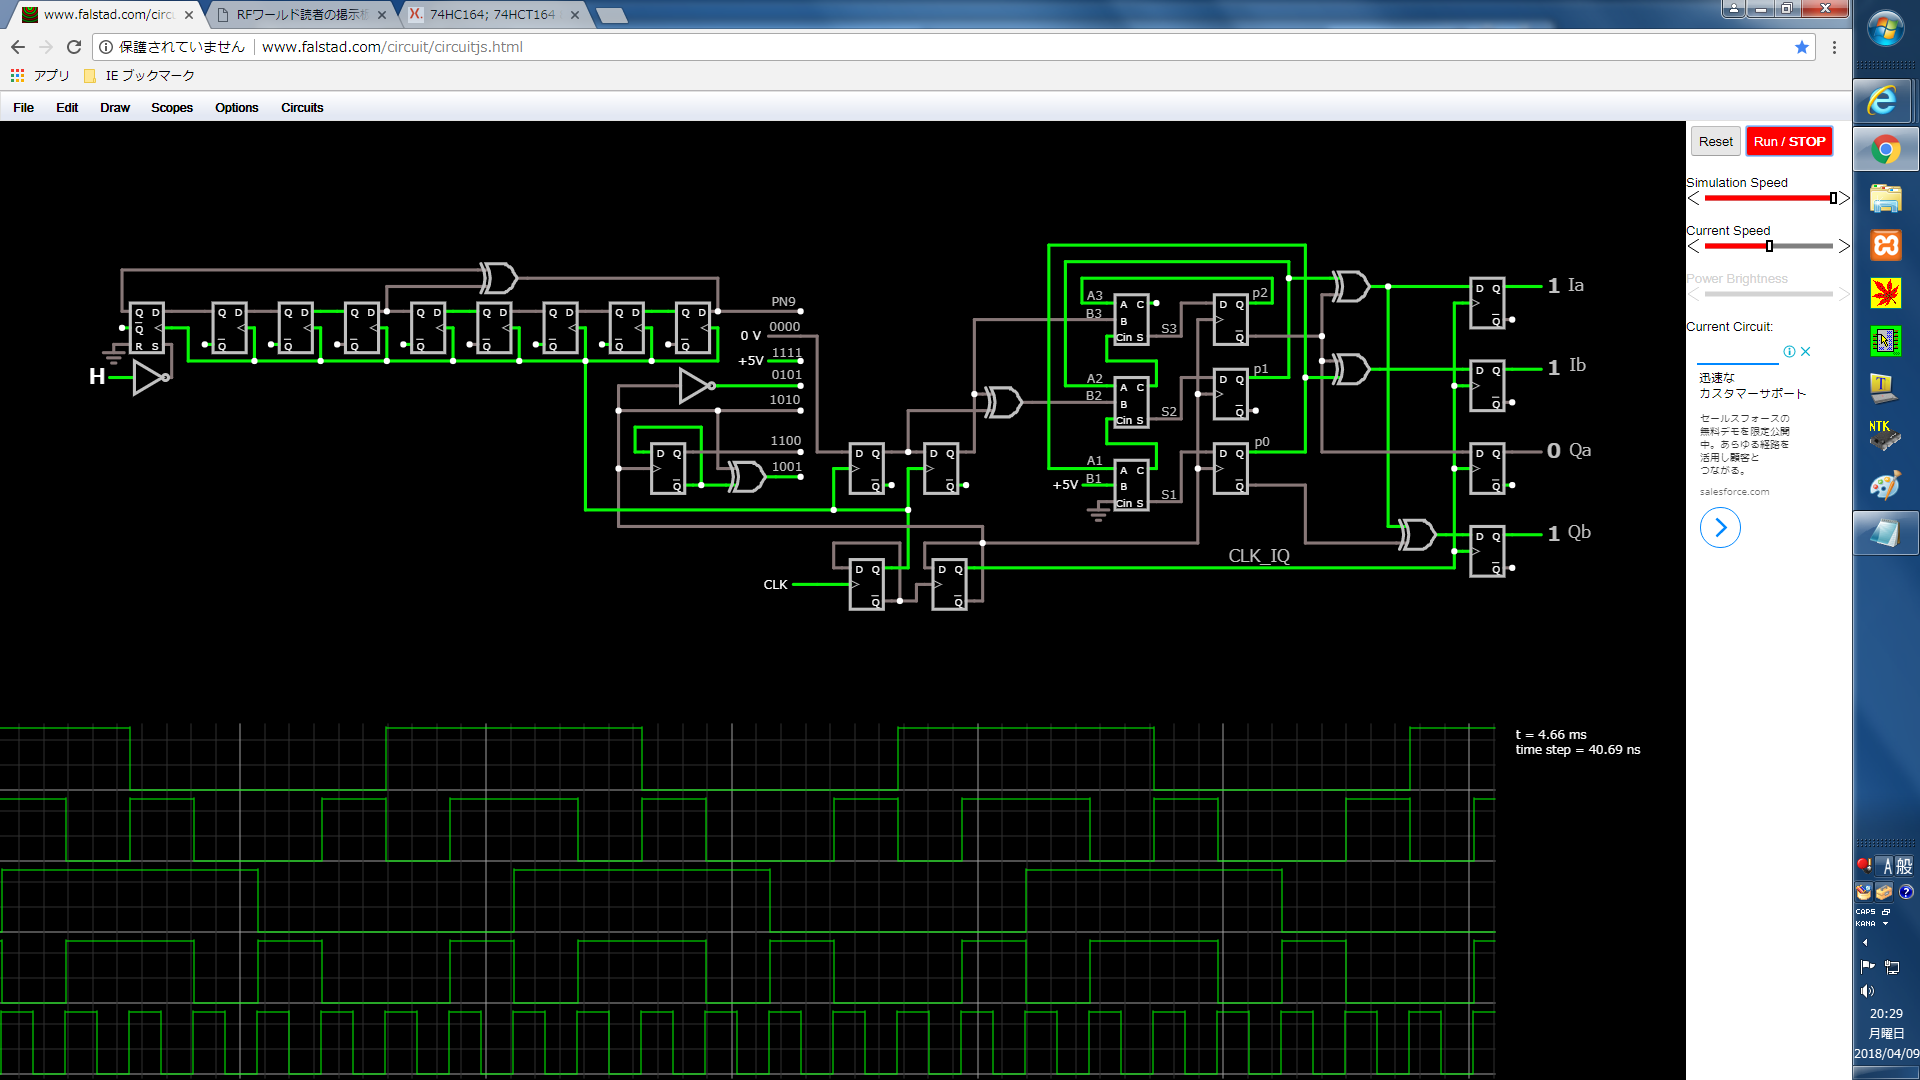Open the KANA IME options dropdown arrow
The image size is (1920, 1080).
(1885, 924)
